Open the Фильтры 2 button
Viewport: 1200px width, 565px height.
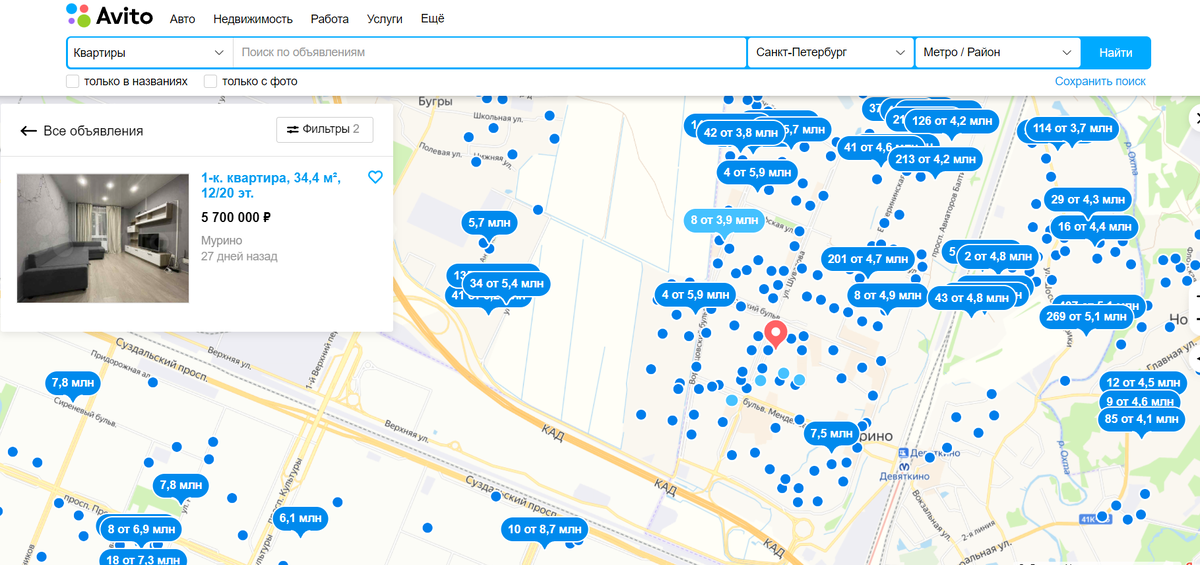[324, 130]
